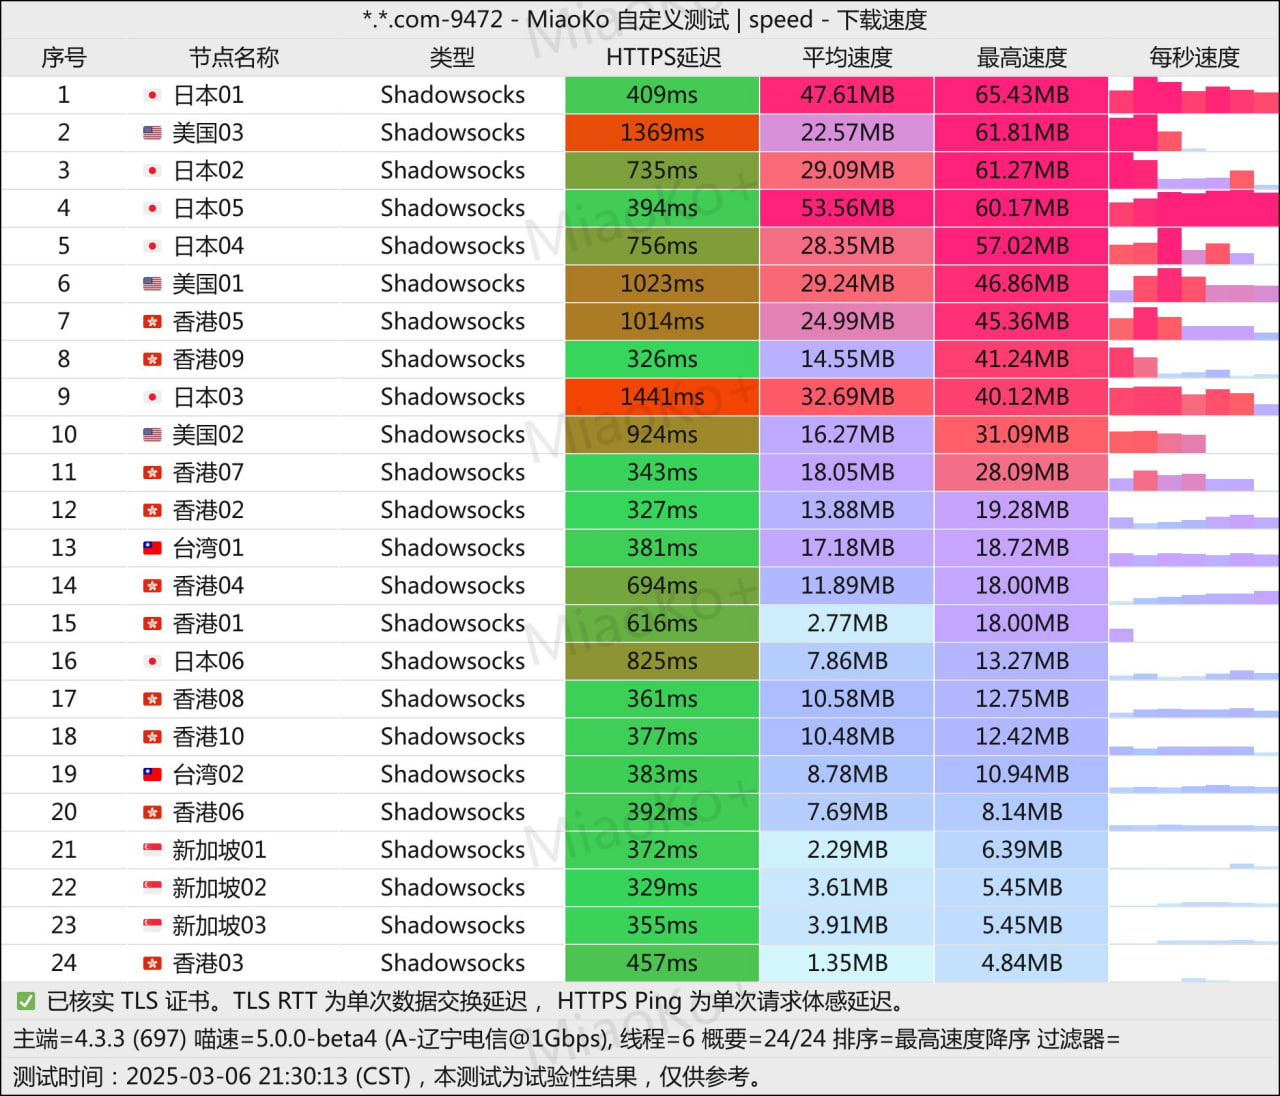Click the 13.27MB max speed cell

pyautogui.click(x=1022, y=661)
